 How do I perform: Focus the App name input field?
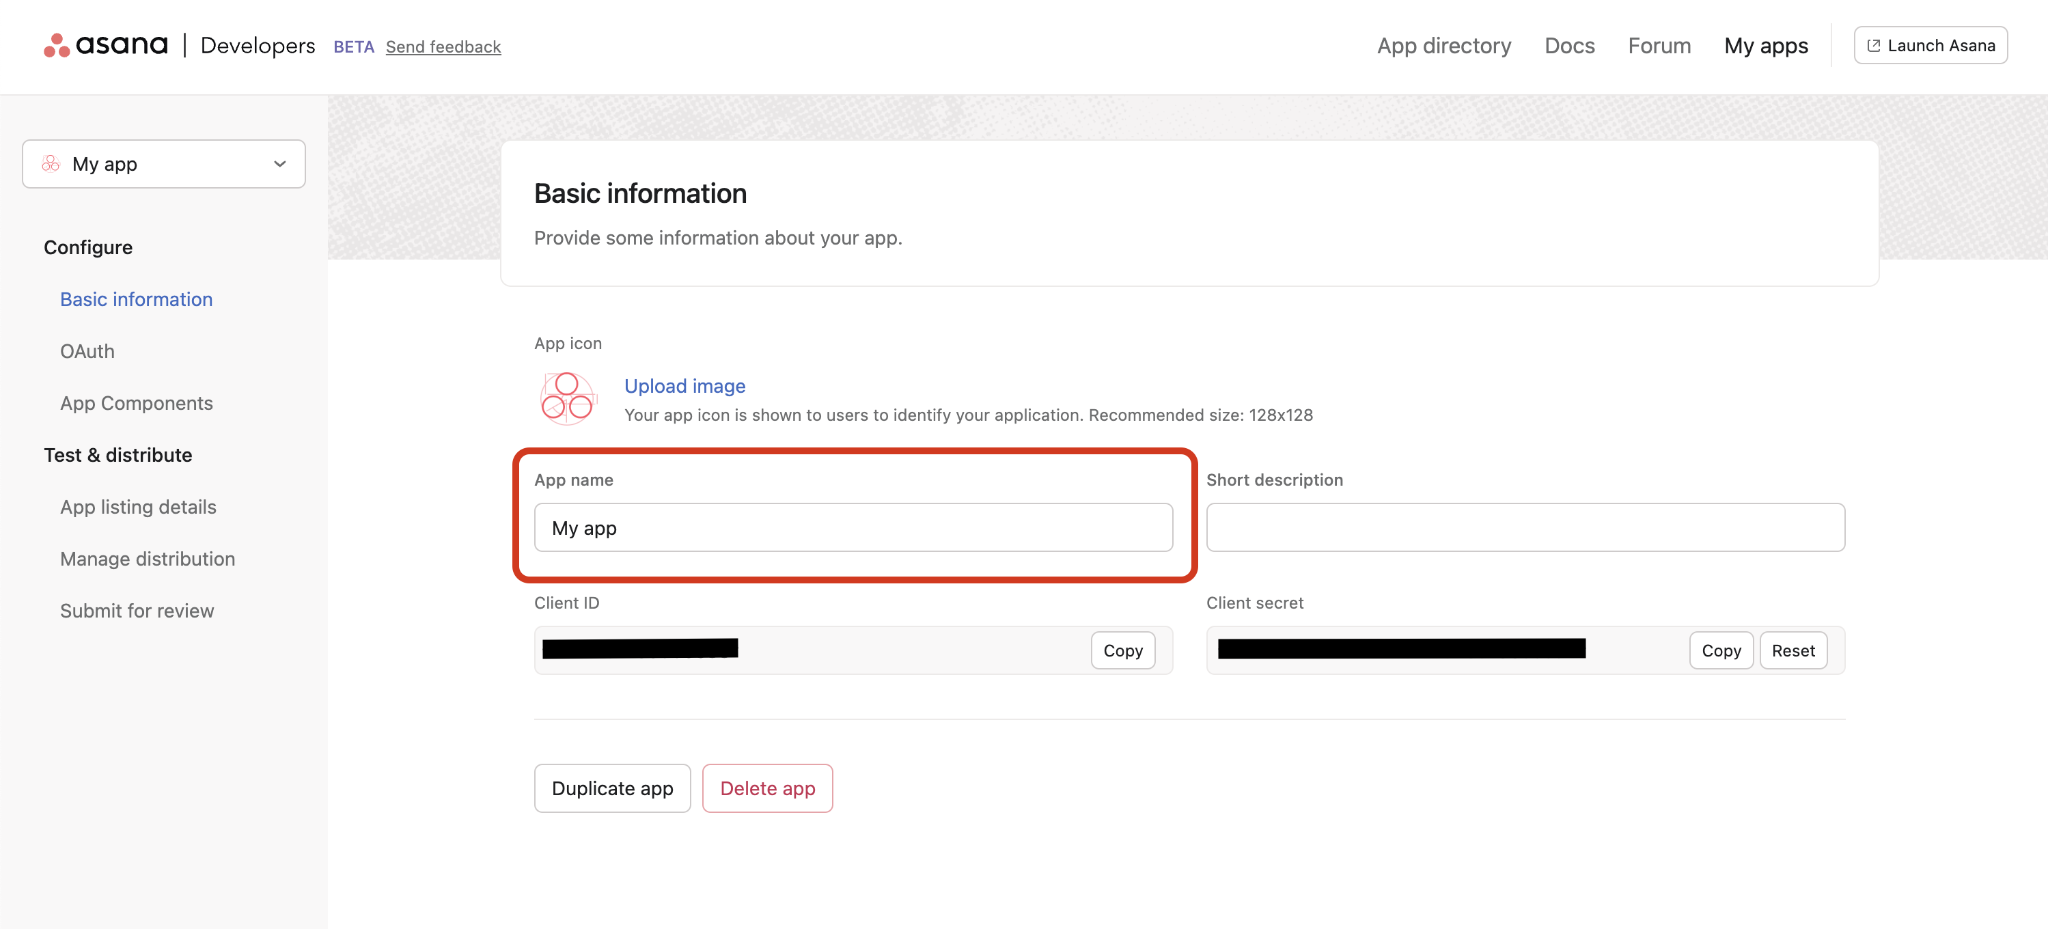pos(853,528)
